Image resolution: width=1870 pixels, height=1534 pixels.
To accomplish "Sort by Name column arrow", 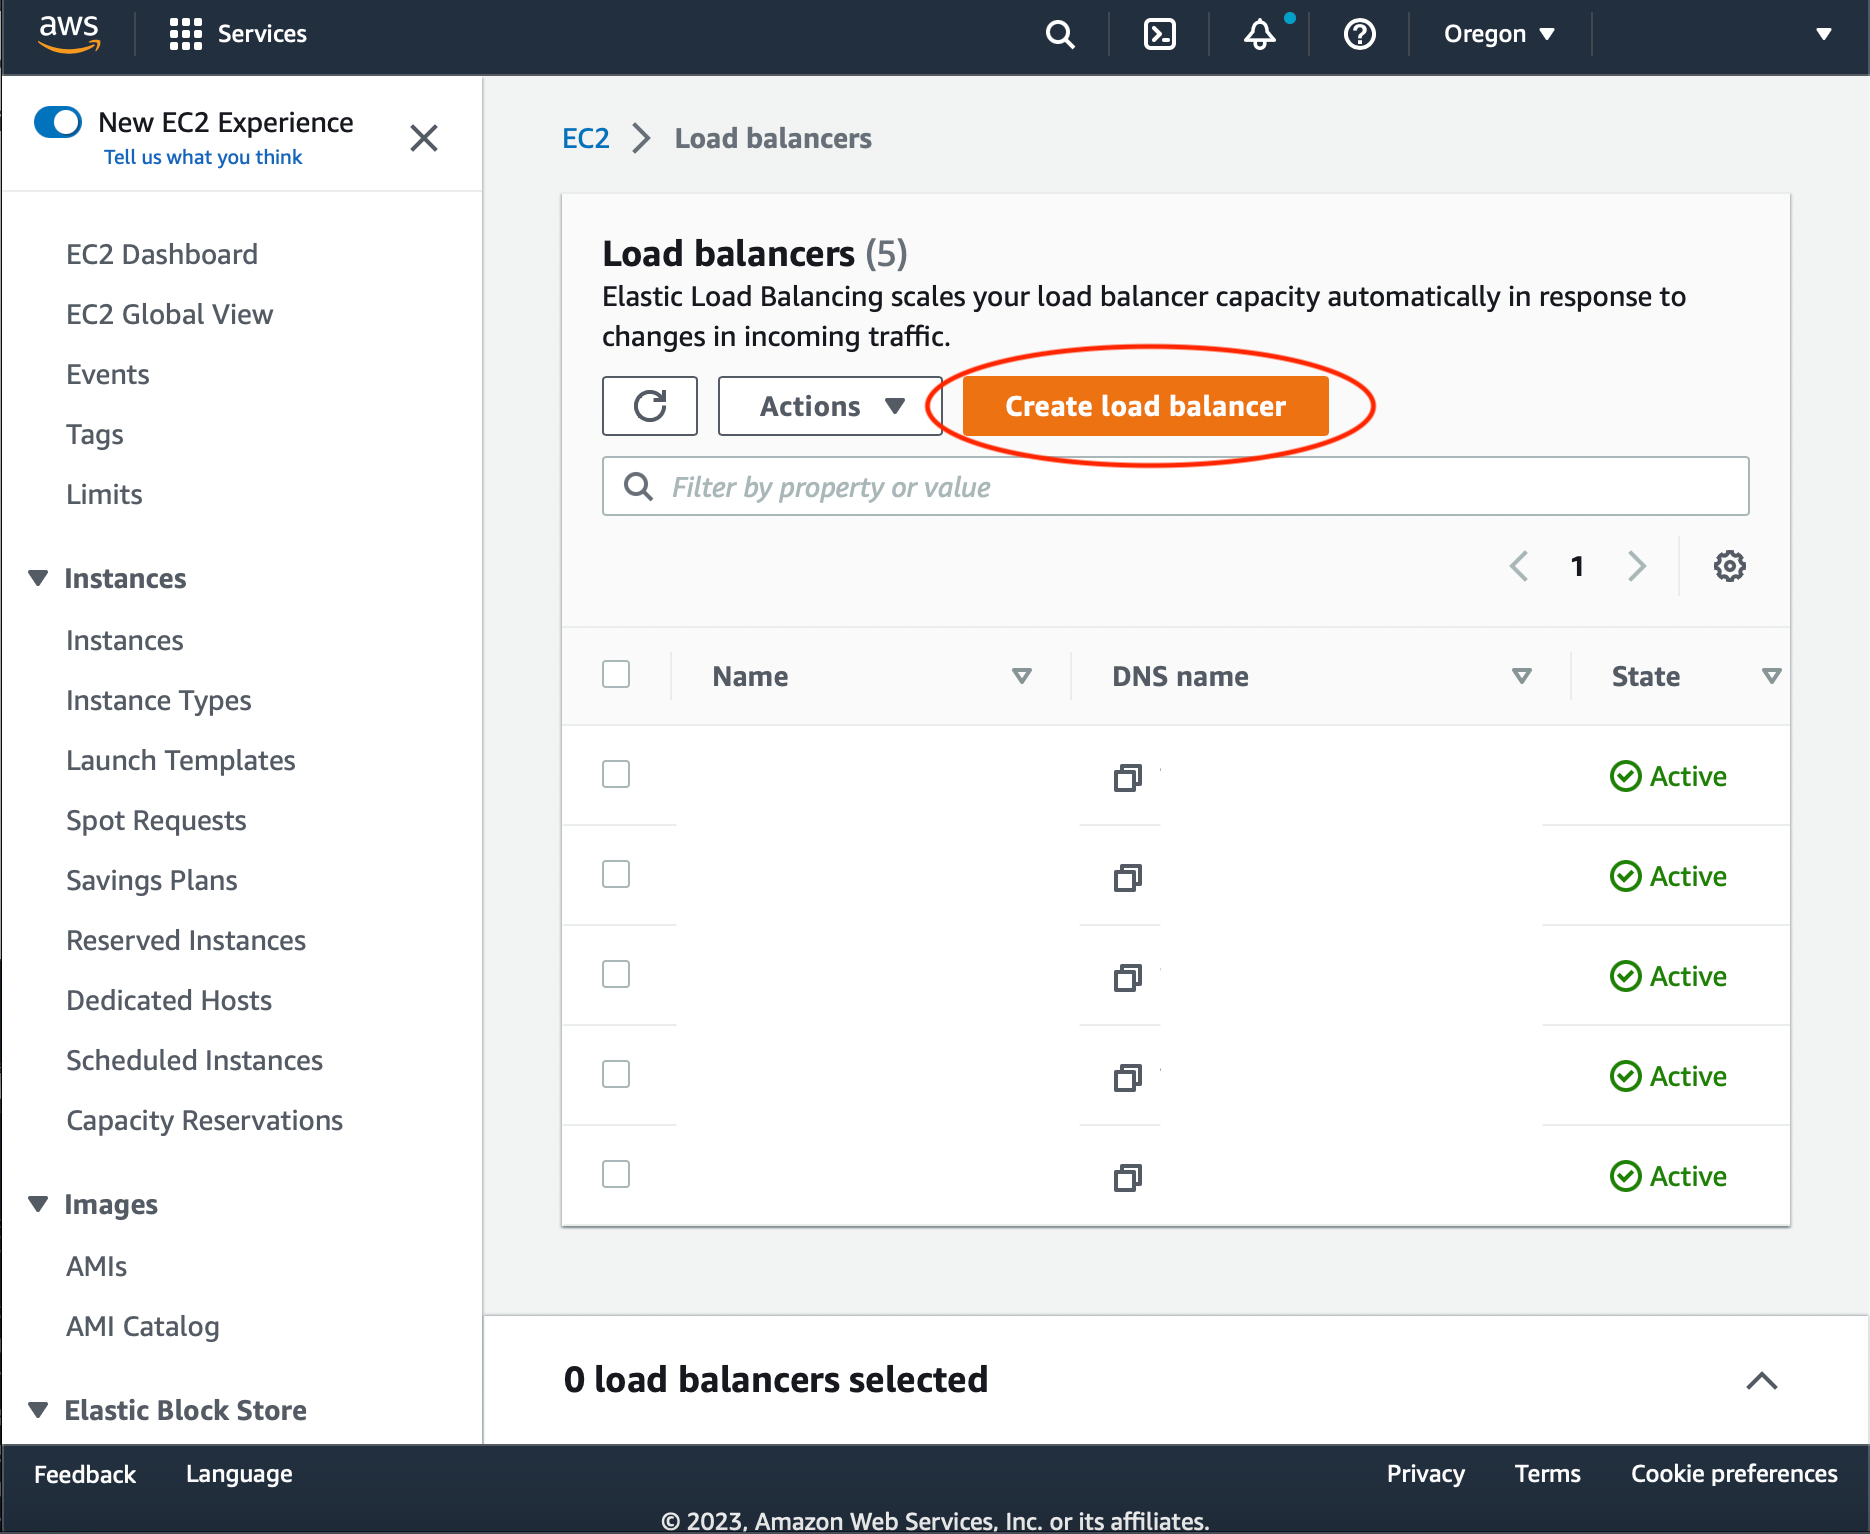I will coord(1022,676).
